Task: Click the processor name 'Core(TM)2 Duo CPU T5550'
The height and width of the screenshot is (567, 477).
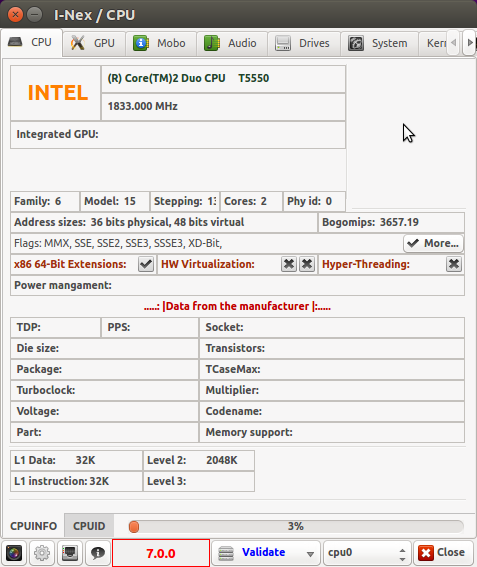Action: (x=188, y=78)
